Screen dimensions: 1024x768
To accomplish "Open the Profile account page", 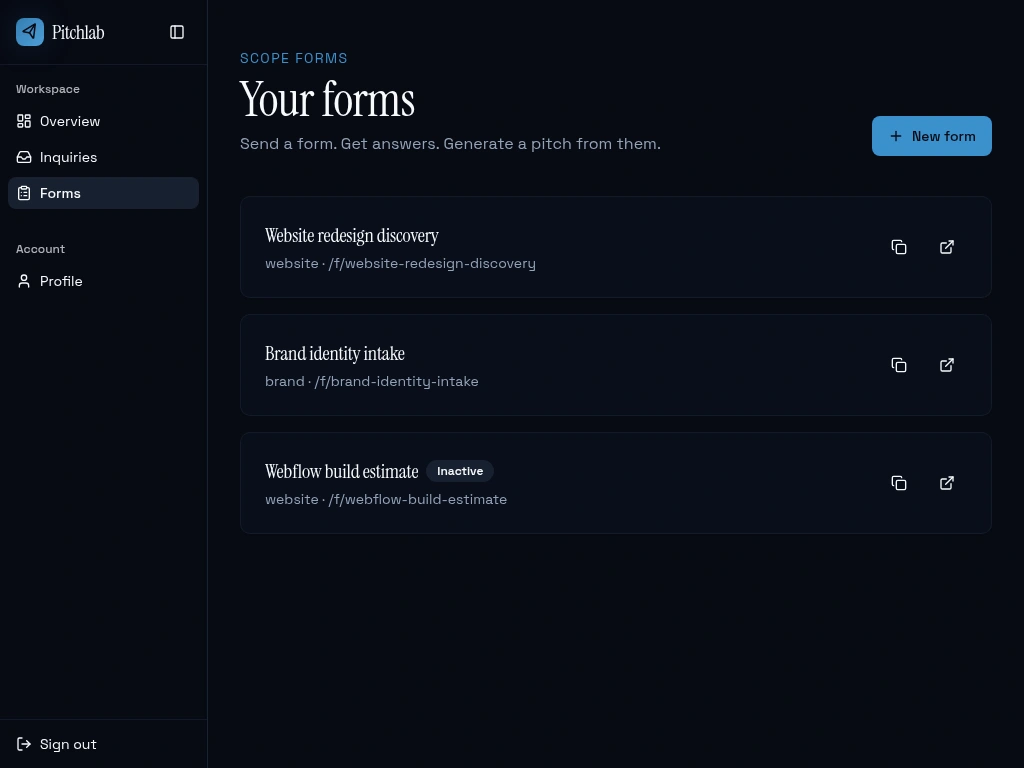I will coord(61,281).
